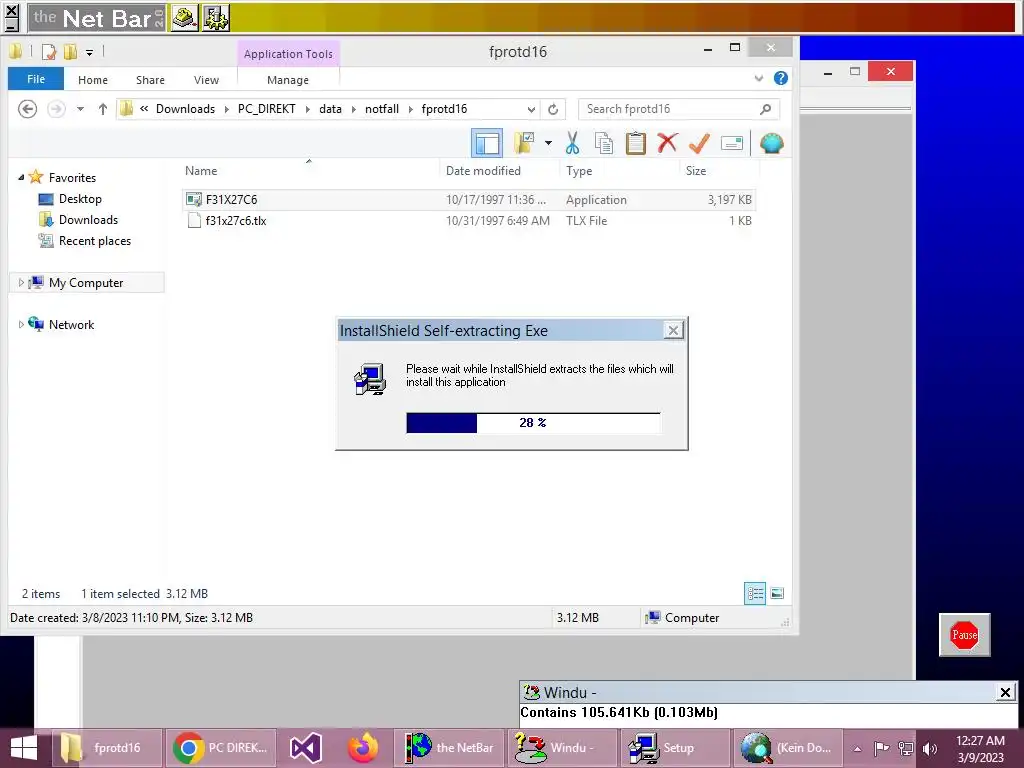Sort by the Size column header
The width and height of the screenshot is (1024, 768).
point(696,170)
